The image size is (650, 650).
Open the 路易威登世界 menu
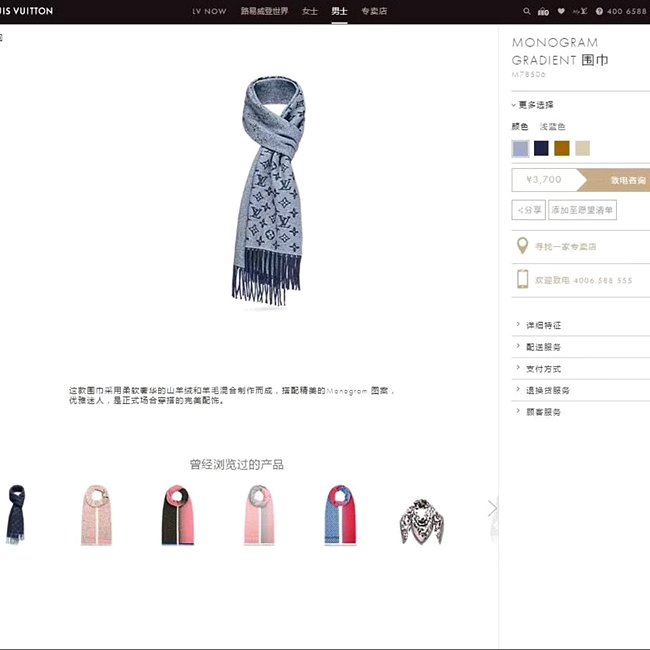(264, 11)
